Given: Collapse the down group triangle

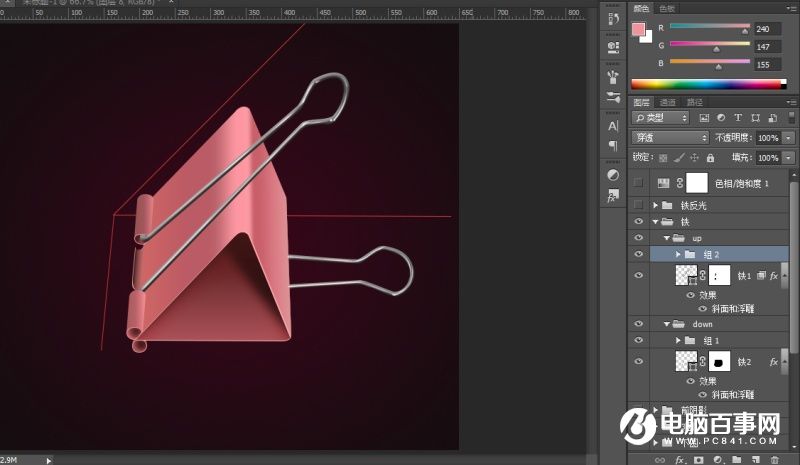Looking at the screenshot, I should click(667, 324).
